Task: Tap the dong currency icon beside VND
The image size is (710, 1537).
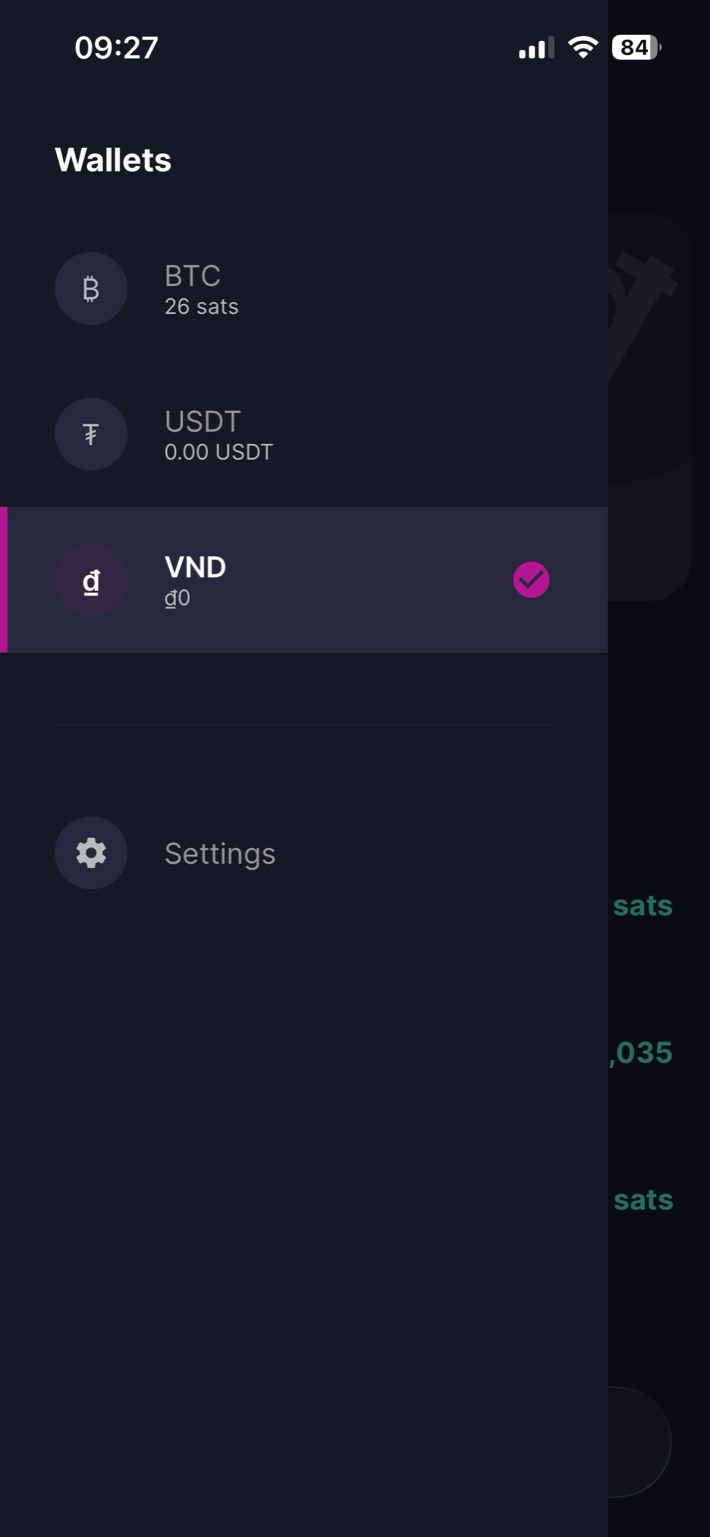Action: (x=91, y=580)
